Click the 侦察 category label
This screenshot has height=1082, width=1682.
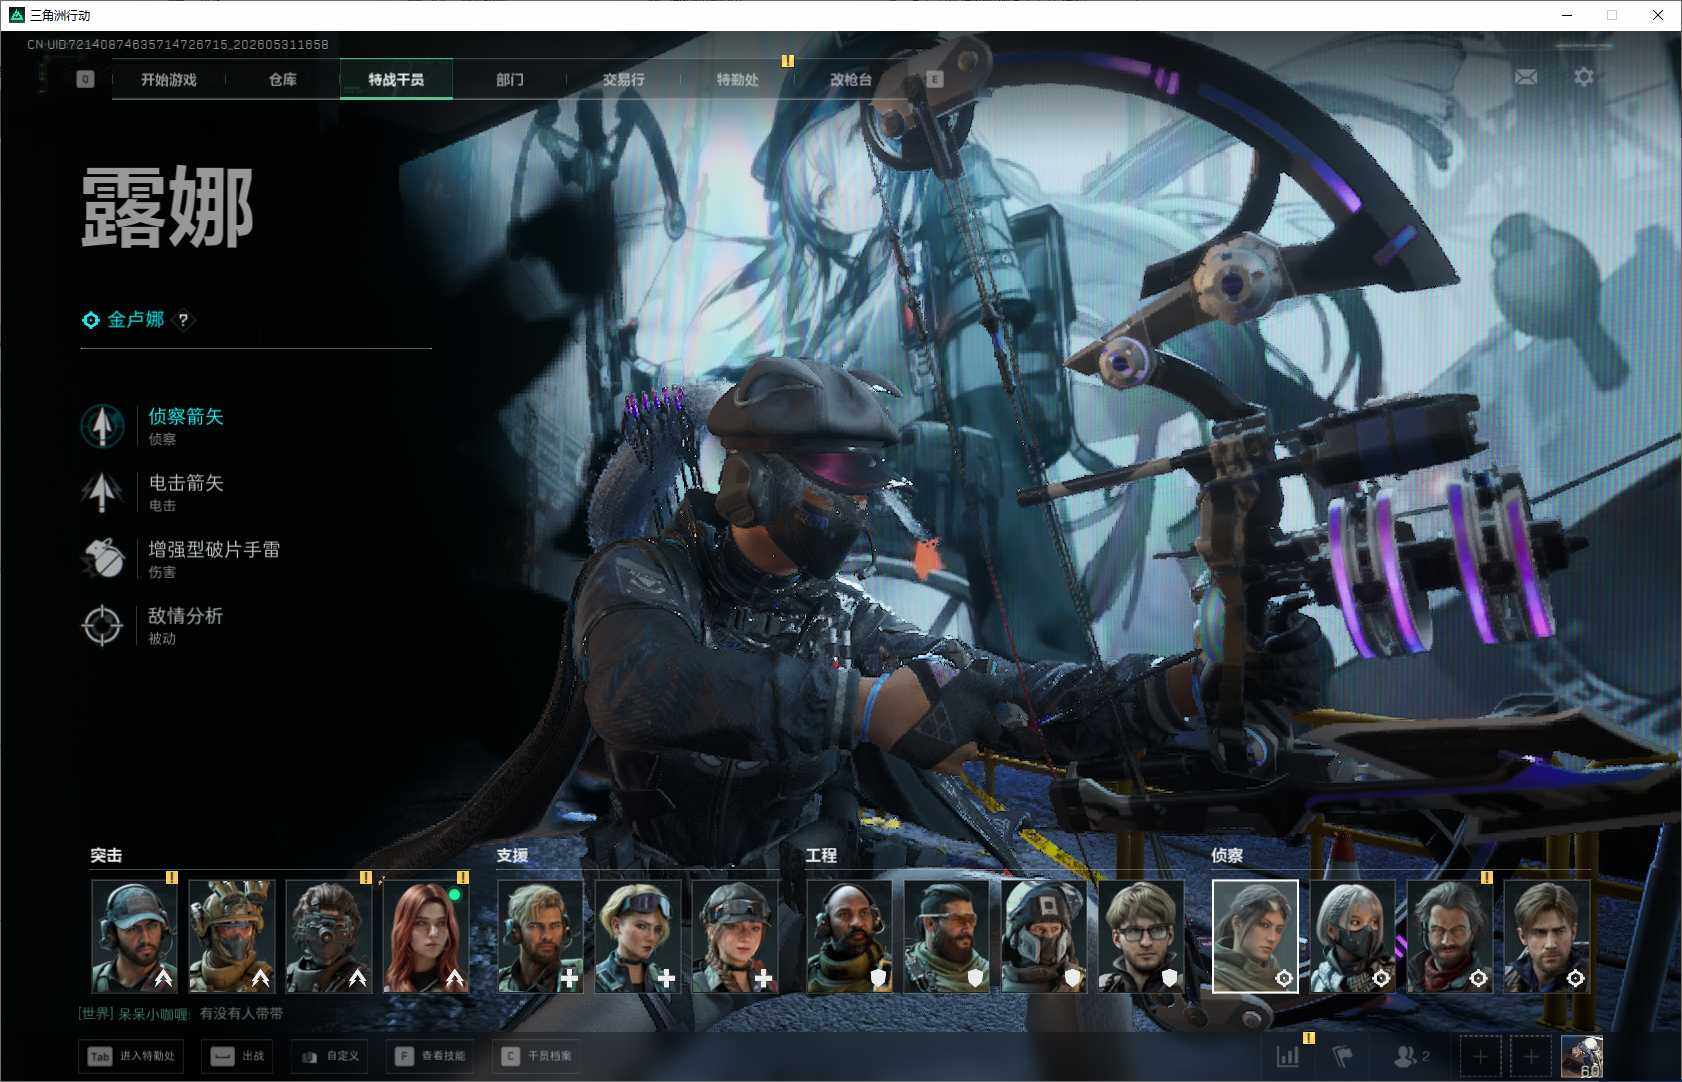(1227, 856)
